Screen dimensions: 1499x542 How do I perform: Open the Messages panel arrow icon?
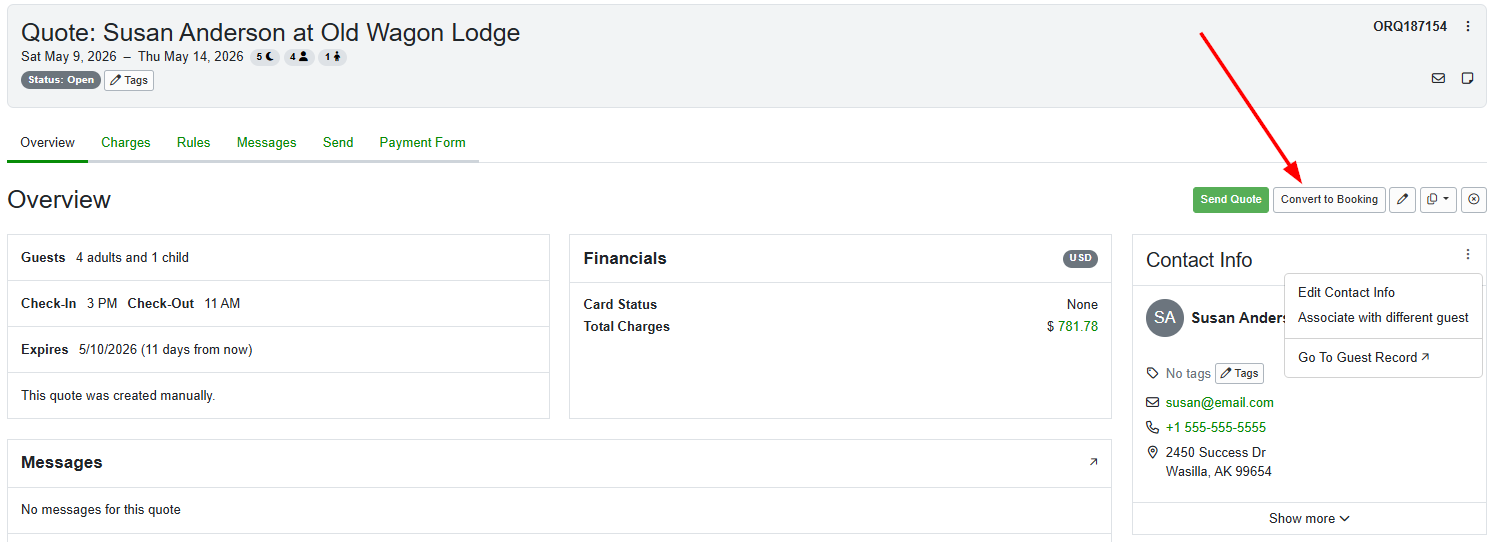tap(1093, 462)
